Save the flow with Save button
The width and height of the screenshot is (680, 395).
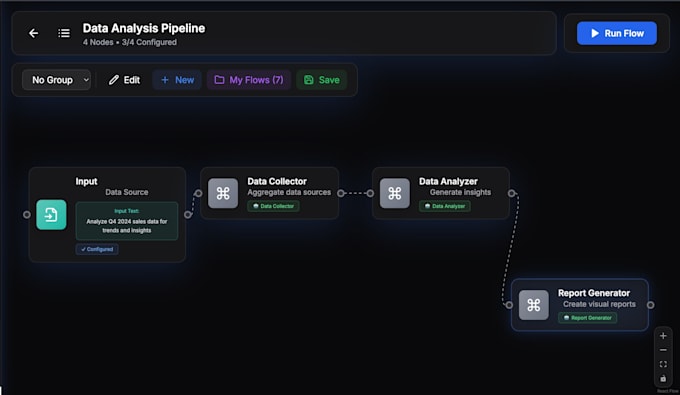click(x=322, y=80)
